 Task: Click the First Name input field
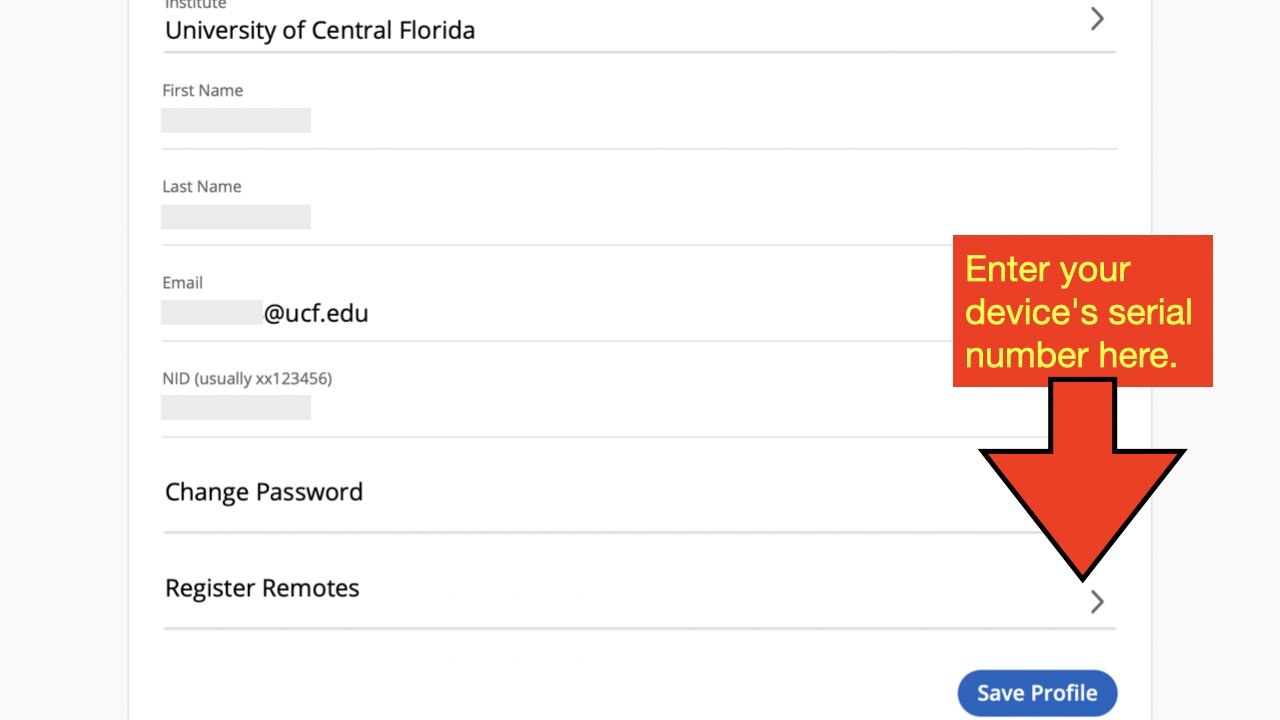236,121
